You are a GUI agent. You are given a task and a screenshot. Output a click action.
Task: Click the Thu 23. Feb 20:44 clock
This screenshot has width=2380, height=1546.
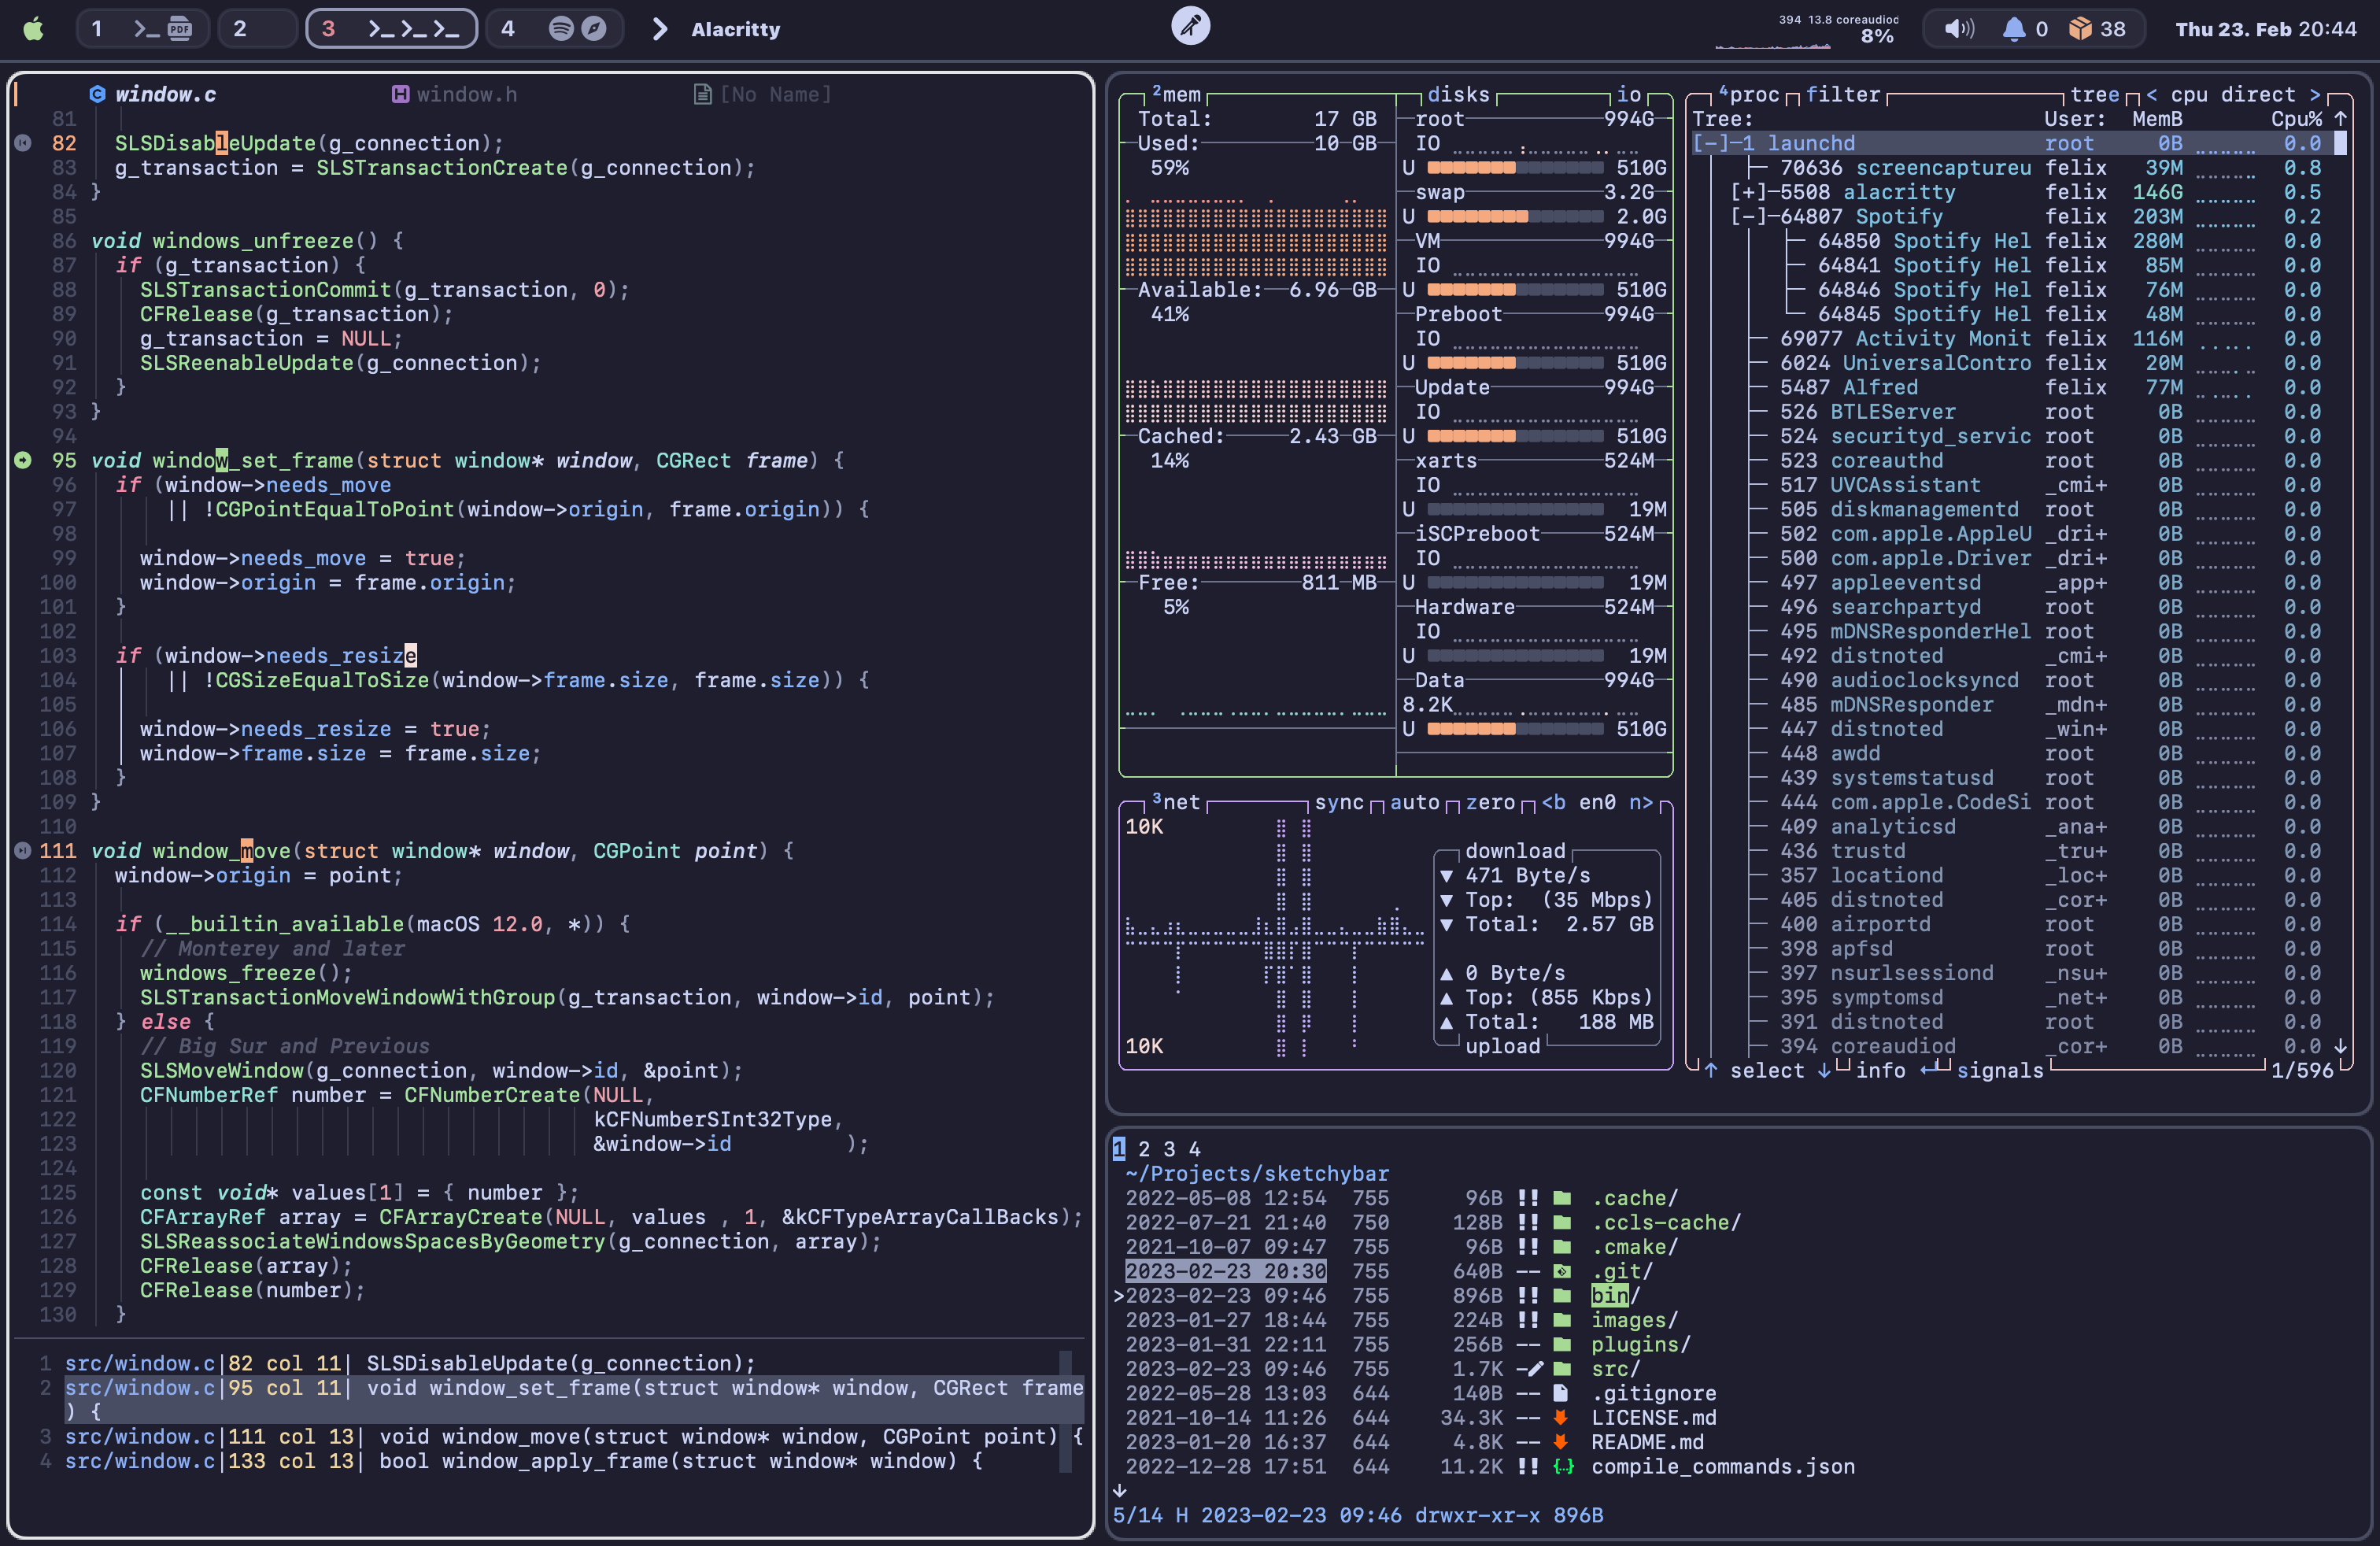pyautogui.click(x=2265, y=29)
